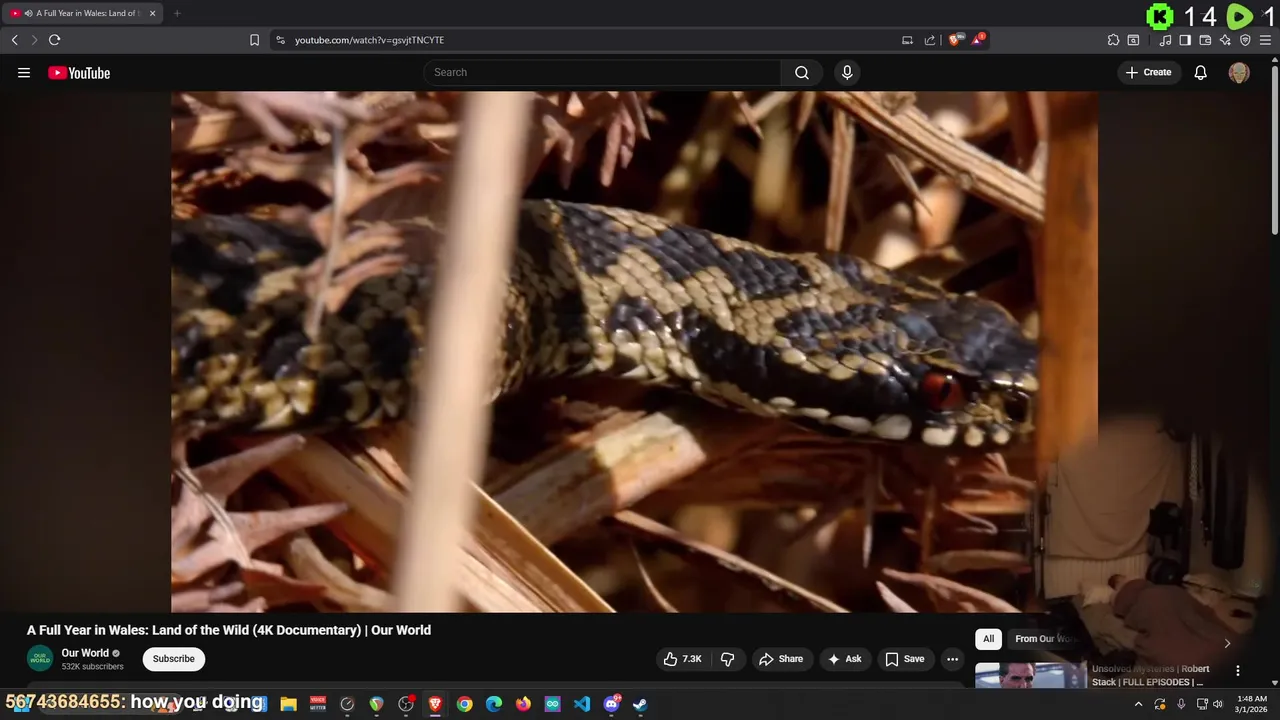The height and width of the screenshot is (720, 1280).
Task: Open a new browser tab
Action: point(177,13)
